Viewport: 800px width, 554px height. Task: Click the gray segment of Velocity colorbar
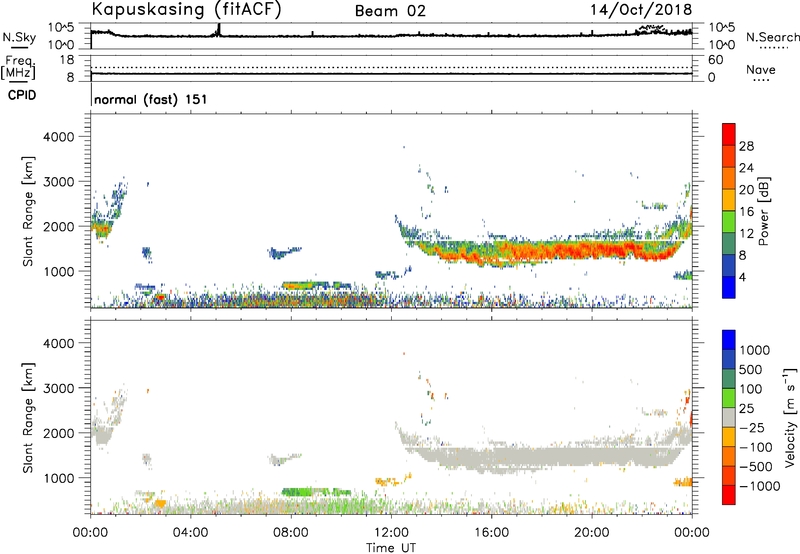point(729,417)
